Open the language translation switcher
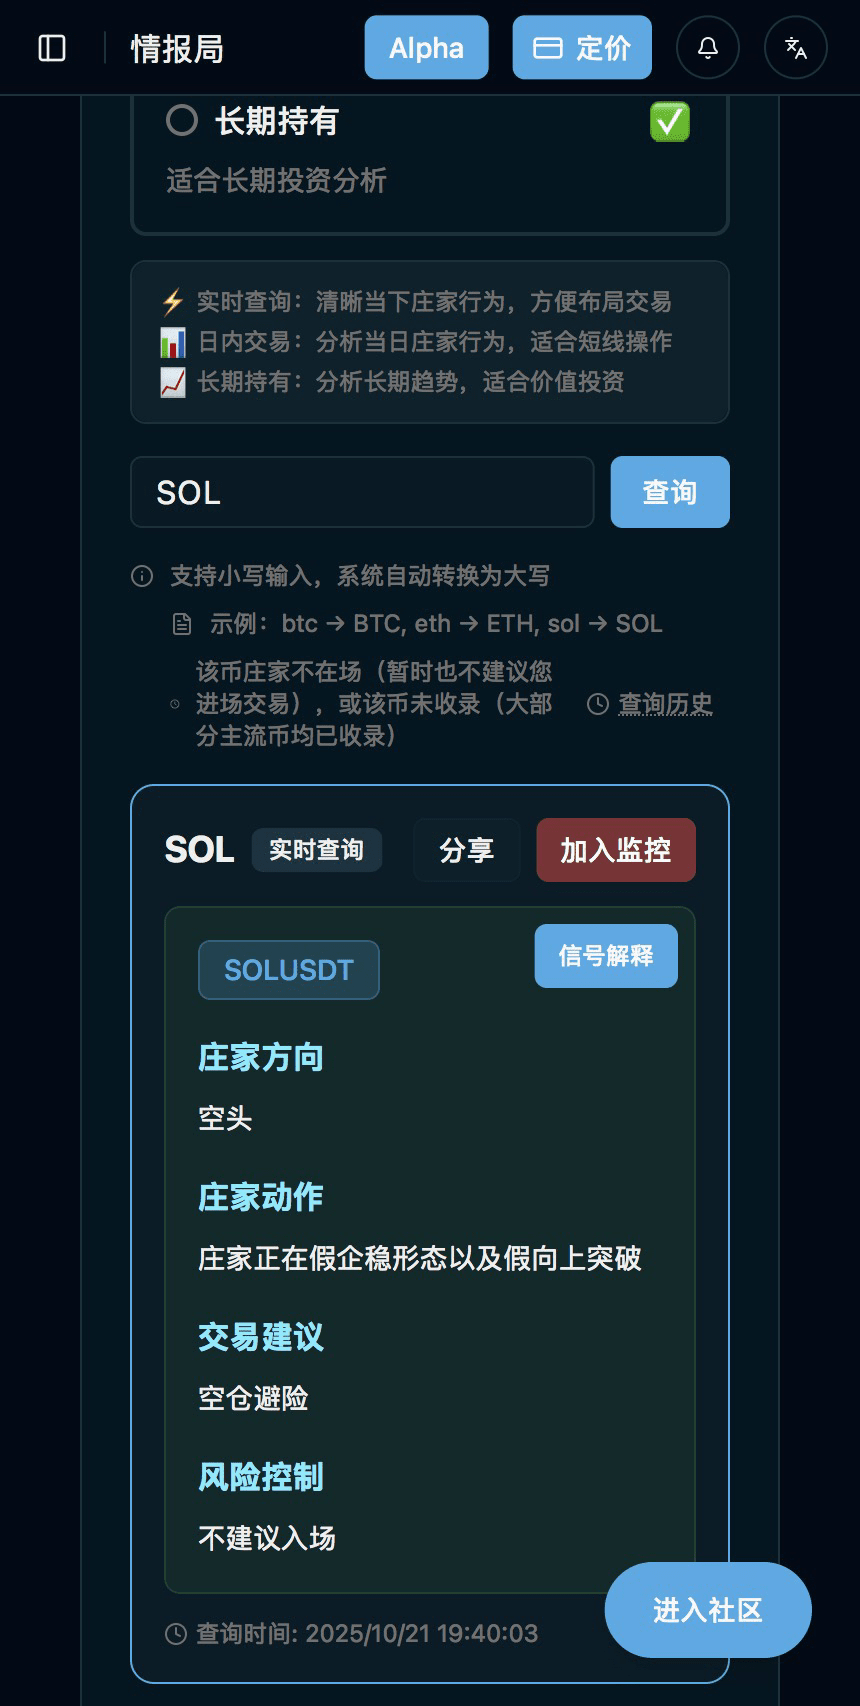Screen dimensions: 860x1706 [796, 48]
